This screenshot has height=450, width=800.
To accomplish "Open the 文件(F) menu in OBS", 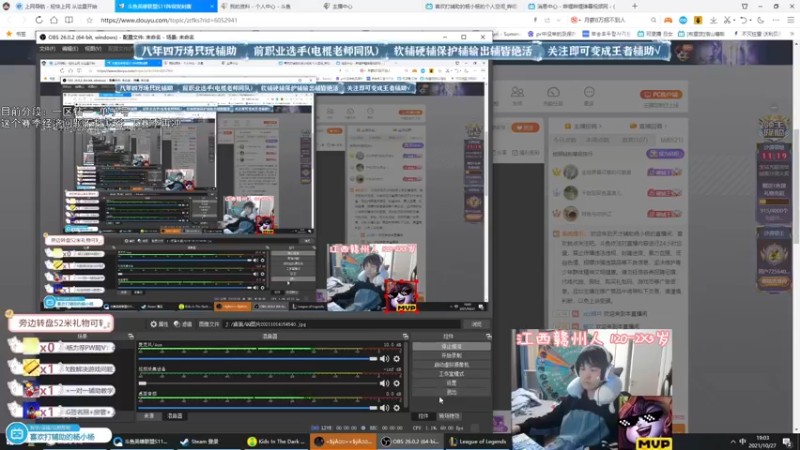I will (x=47, y=48).
